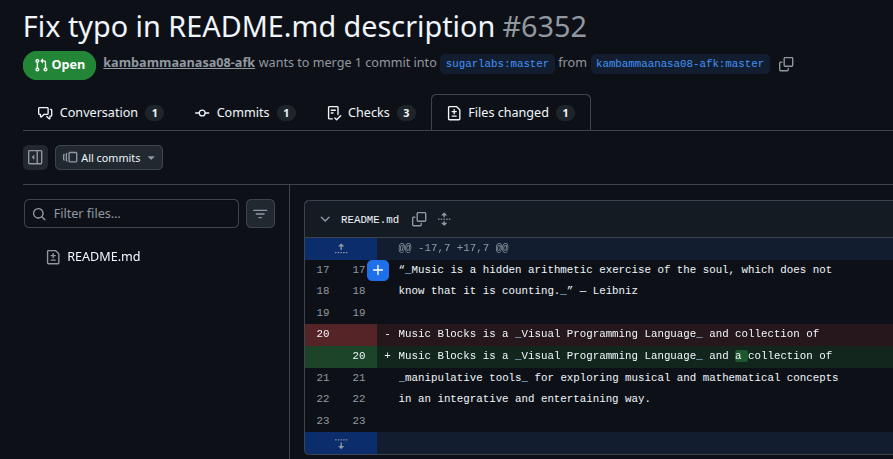Select README.md in the file tree
Image resolution: width=893 pixels, height=459 pixels.
[103, 257]
